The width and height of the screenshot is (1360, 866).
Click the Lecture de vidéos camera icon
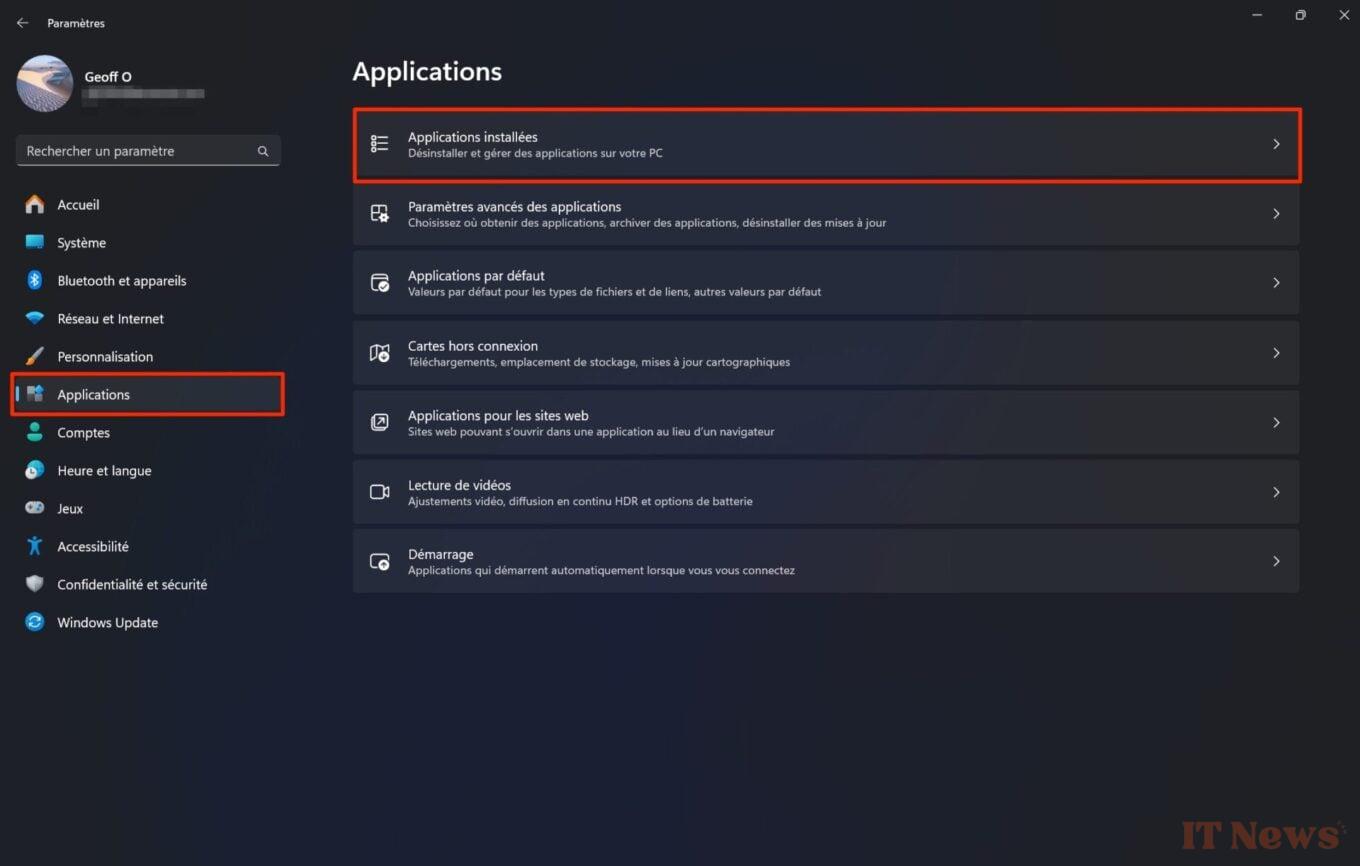[379, 491]
